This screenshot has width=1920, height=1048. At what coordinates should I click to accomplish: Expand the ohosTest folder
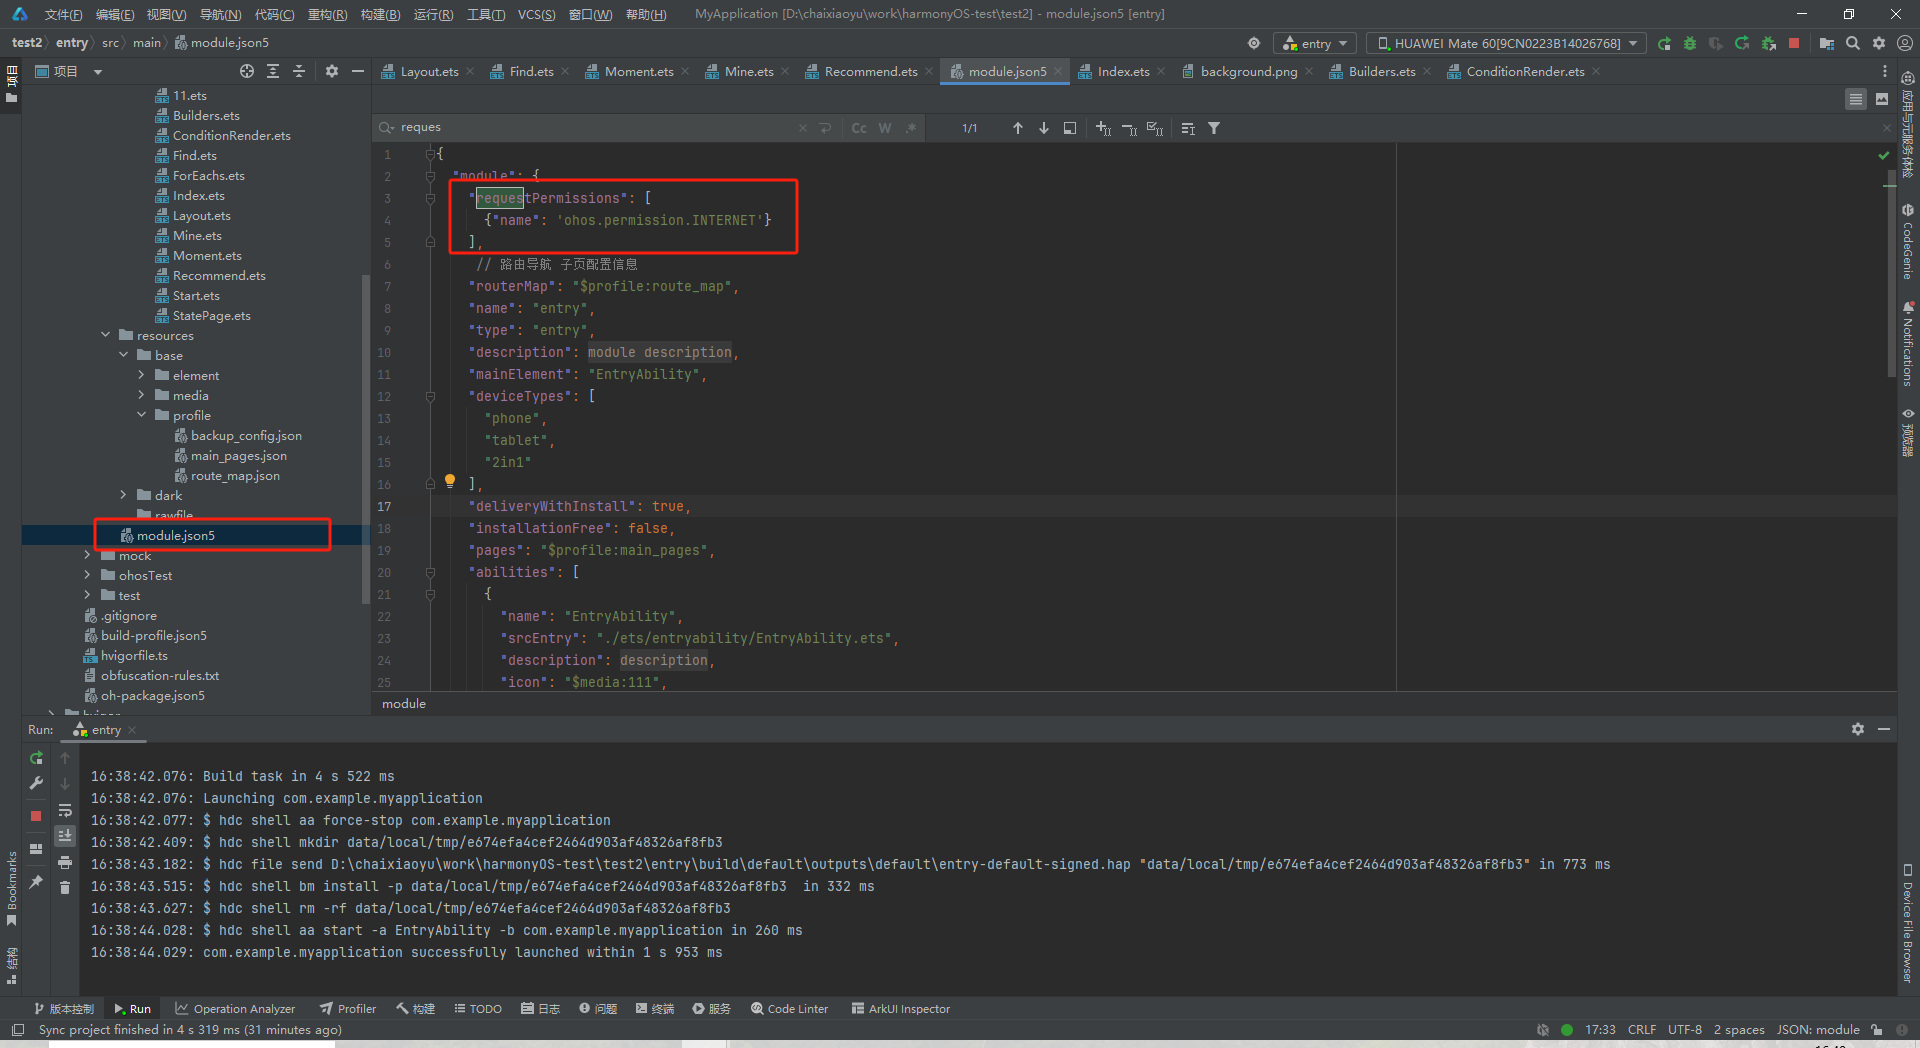(x=87, y=575)
